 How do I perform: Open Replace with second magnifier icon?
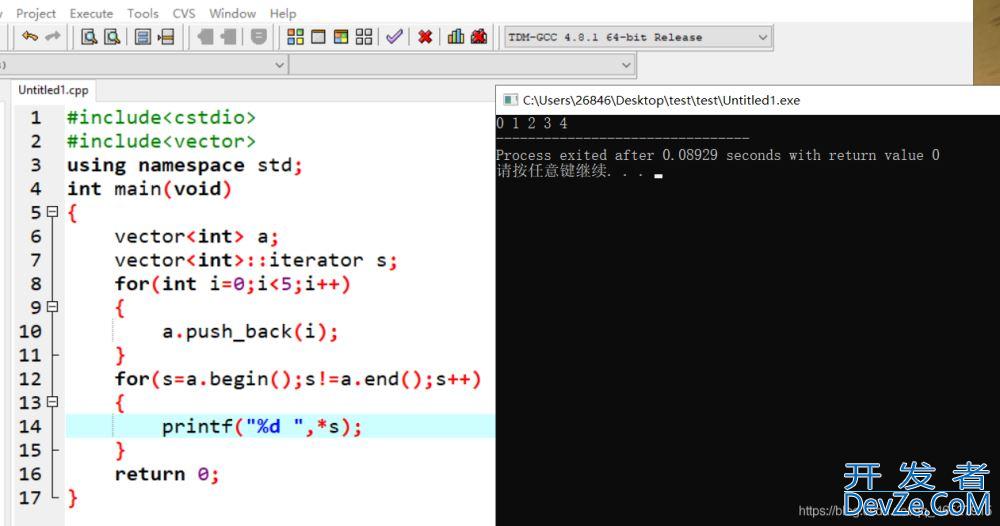click(112, 37)
